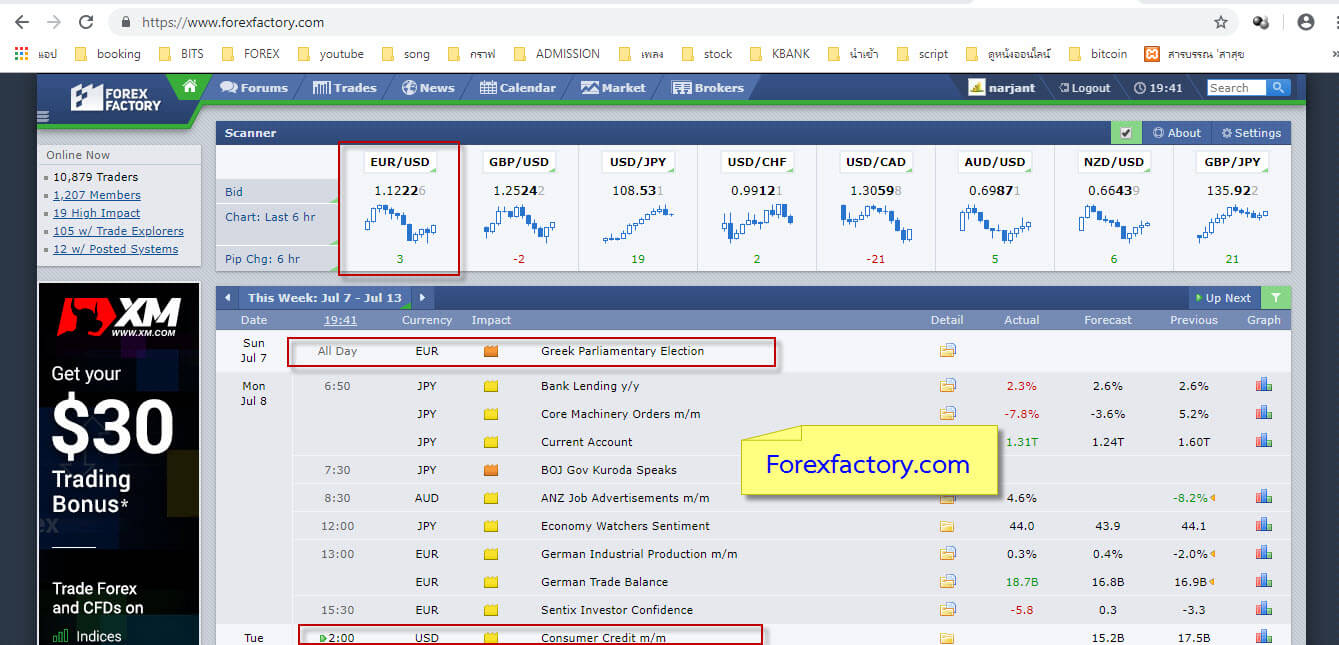Viewport: 1339px width, 645px height.
Task: Click the calendar filter funnel icon
Action: point(1275,298)
